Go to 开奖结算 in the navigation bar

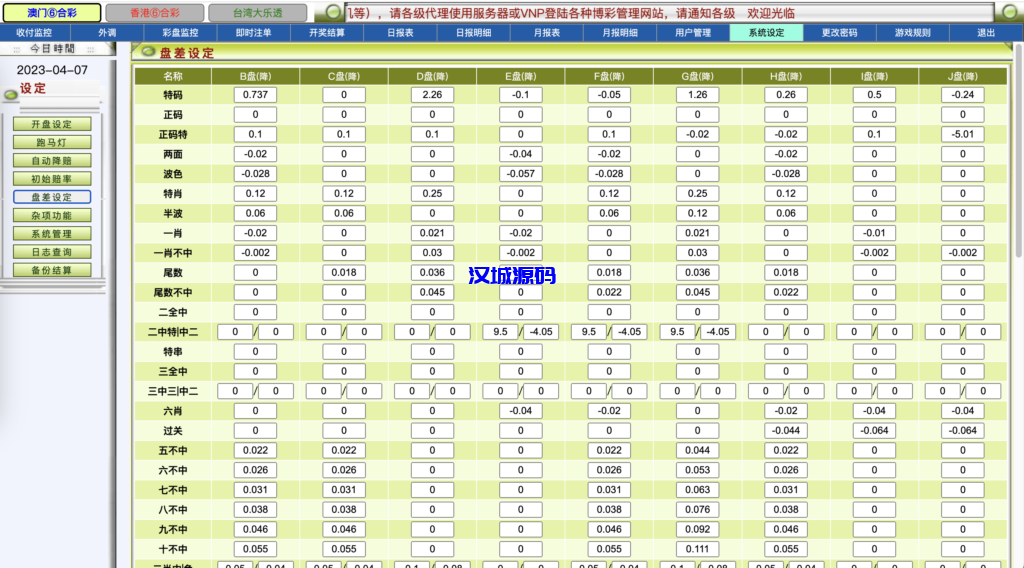click(x=326, y=33)
